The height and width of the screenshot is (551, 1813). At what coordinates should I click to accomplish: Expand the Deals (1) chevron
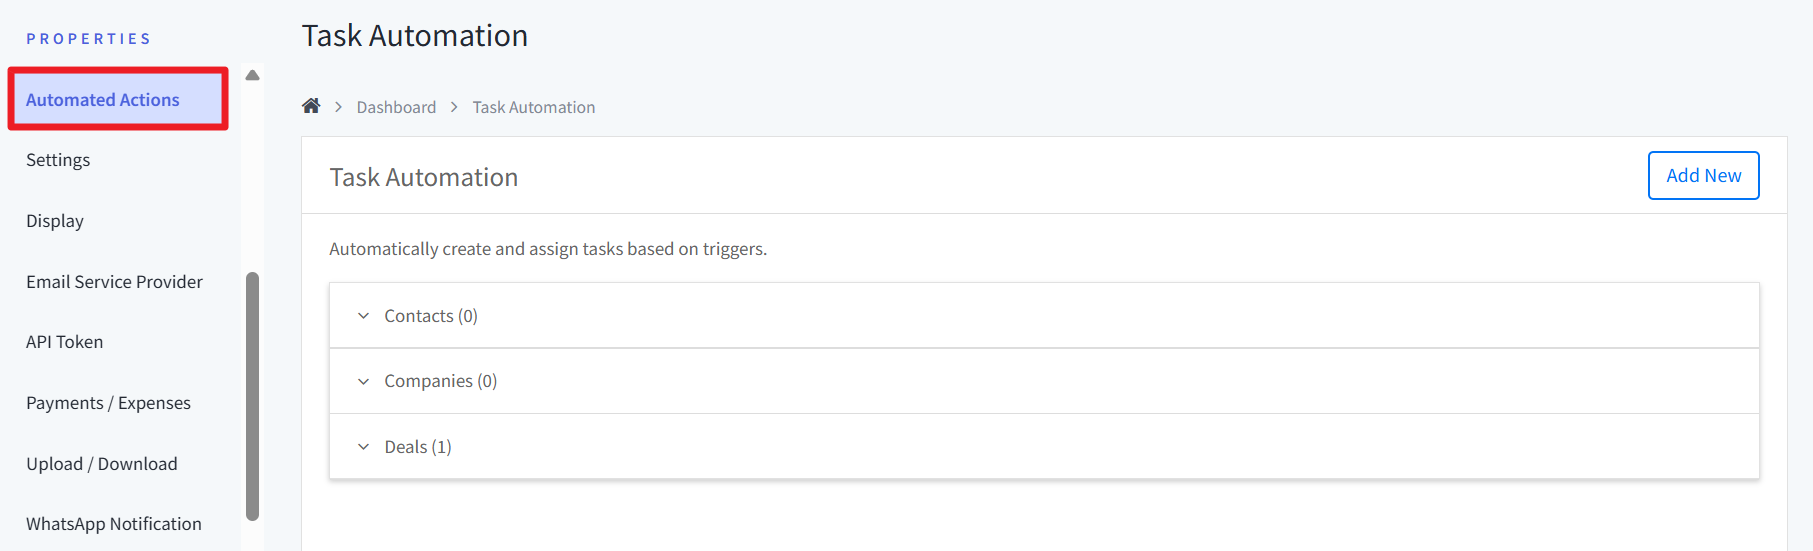363,447
